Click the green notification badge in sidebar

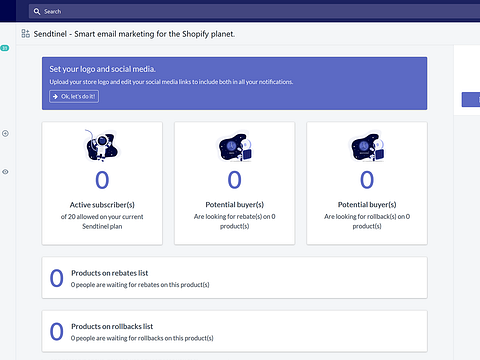tap(5, 48)
